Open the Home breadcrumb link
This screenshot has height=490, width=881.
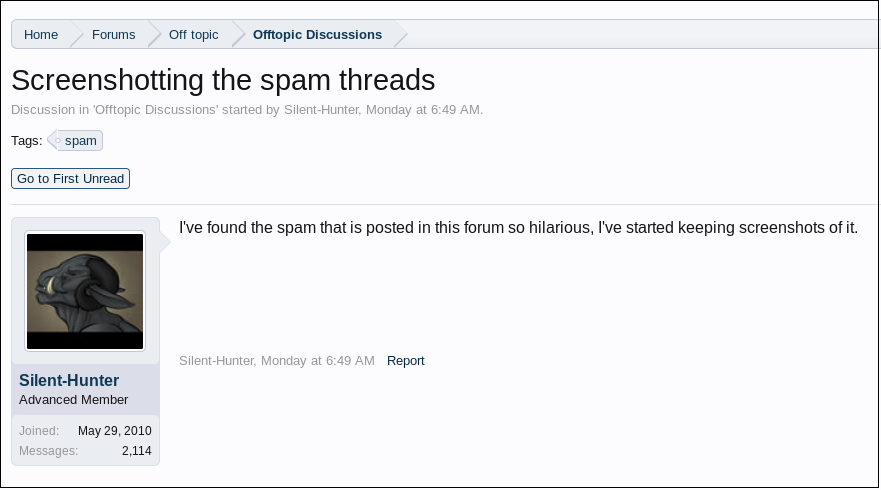41,34
